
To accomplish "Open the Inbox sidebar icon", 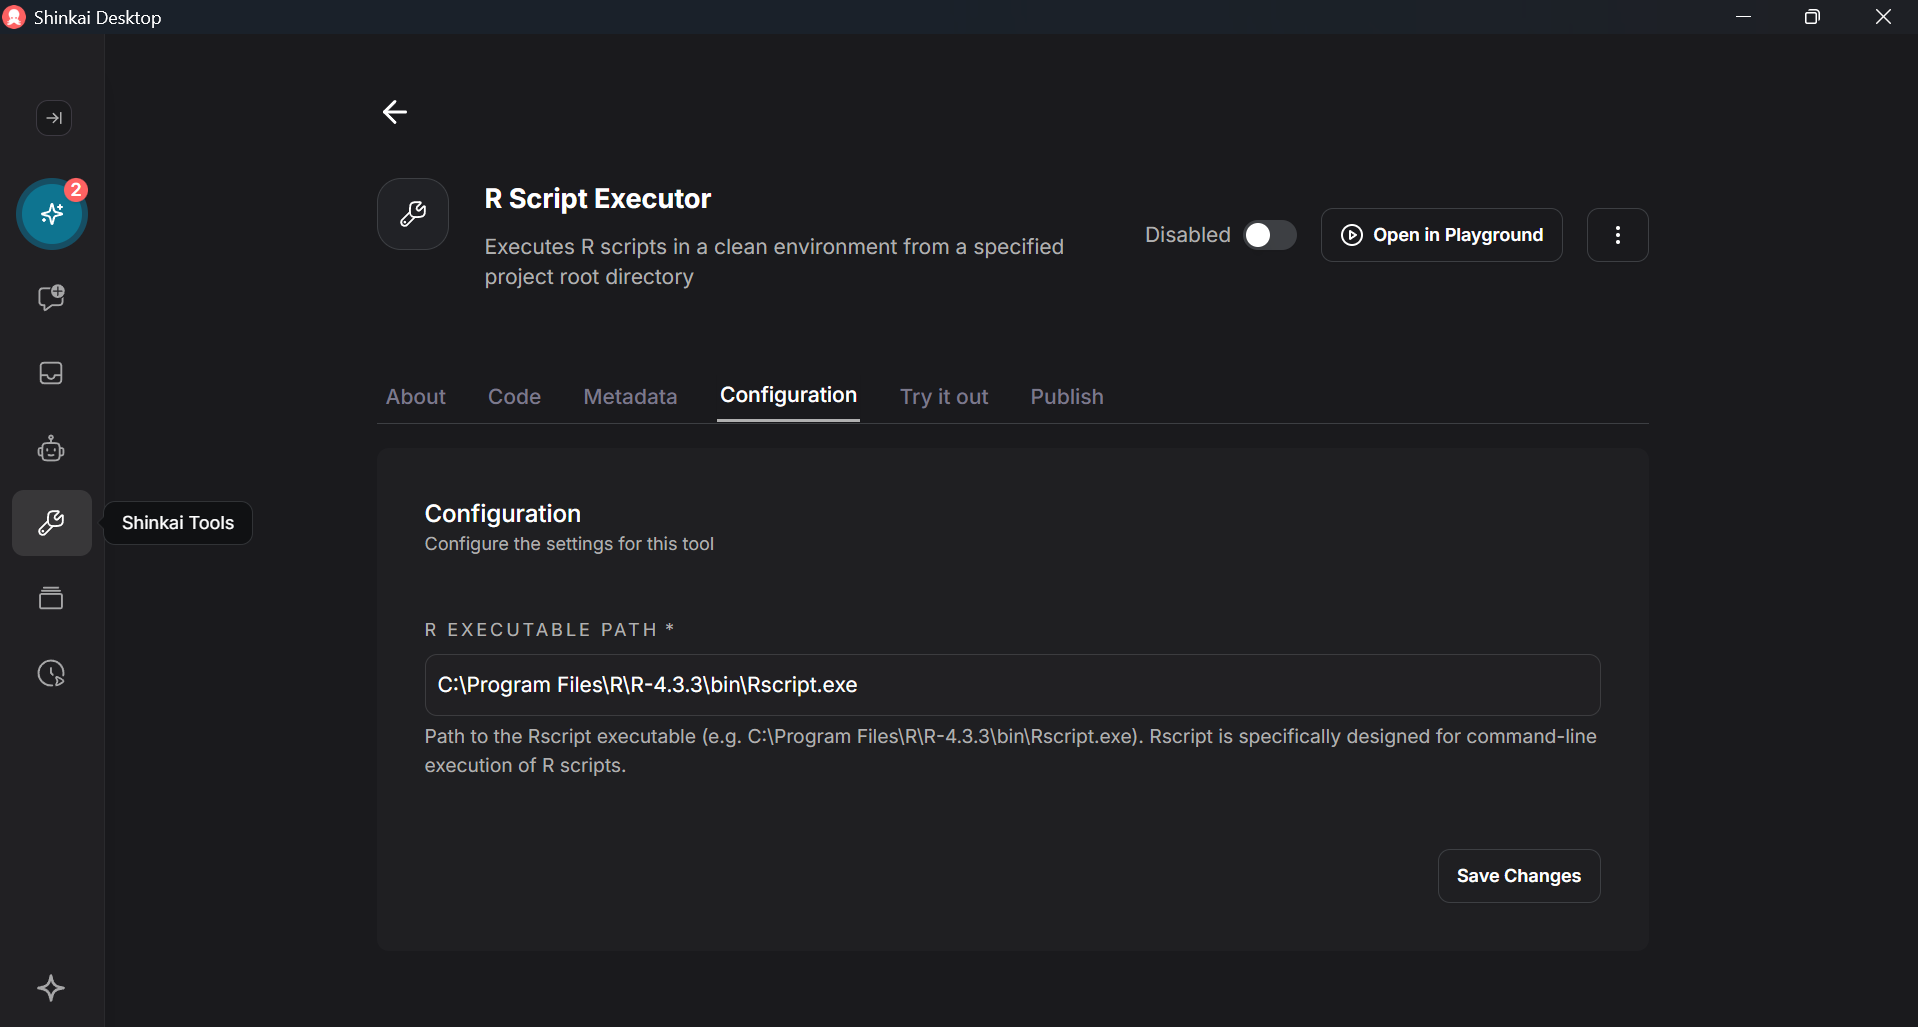I will click(x=51, y=373).
